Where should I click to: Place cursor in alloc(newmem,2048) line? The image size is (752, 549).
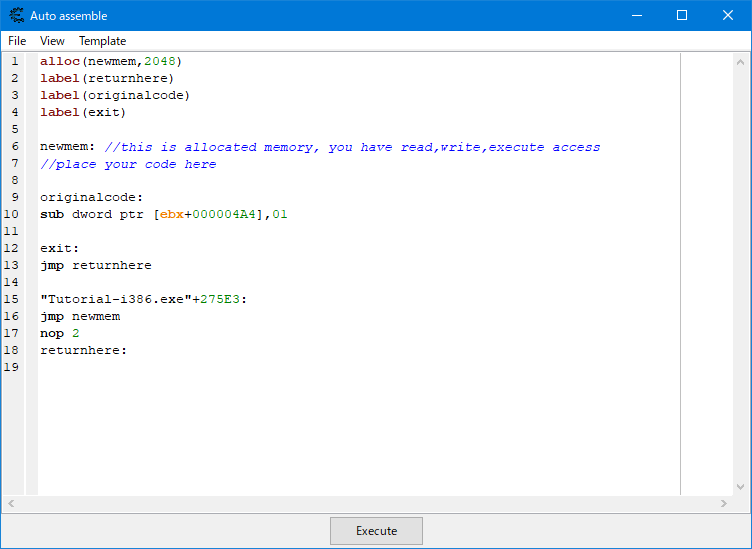pyautogui.click(x=111, y=61)
